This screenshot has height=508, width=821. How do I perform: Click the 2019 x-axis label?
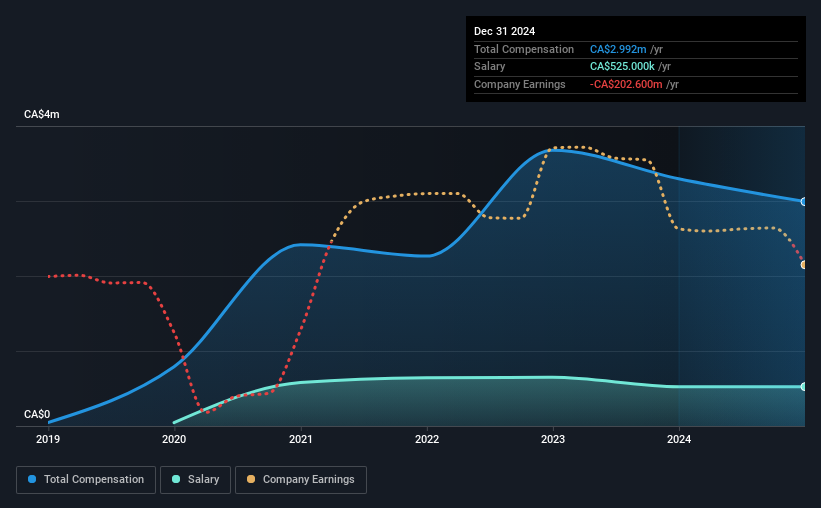point(48,439)
